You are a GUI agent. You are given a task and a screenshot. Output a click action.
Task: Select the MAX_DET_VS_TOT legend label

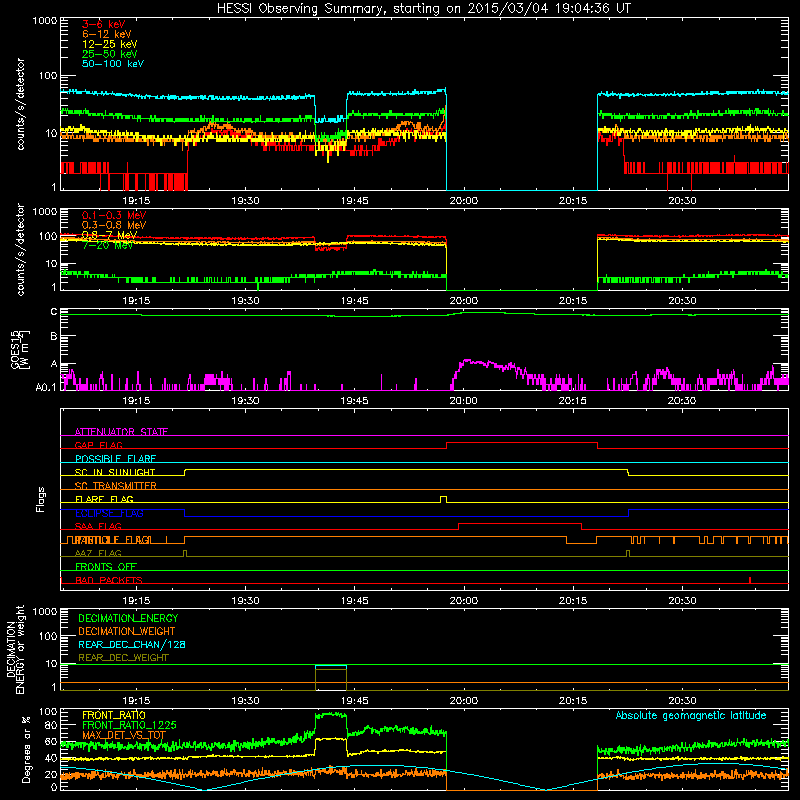(124, 735)
